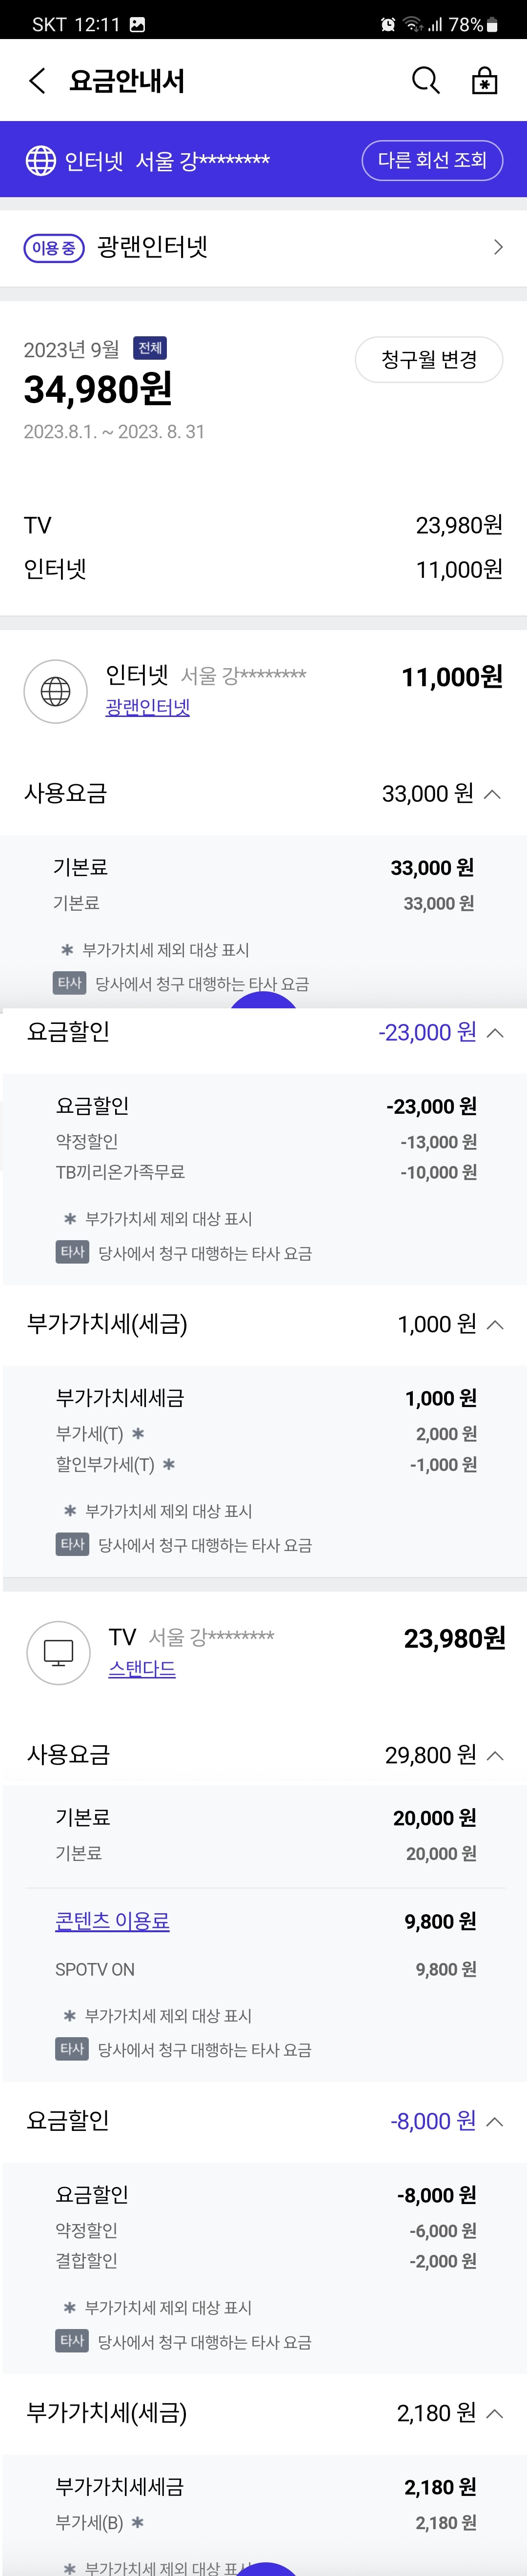
Task: Tap the globe icon in blue banner
Action: click(41, 160)
